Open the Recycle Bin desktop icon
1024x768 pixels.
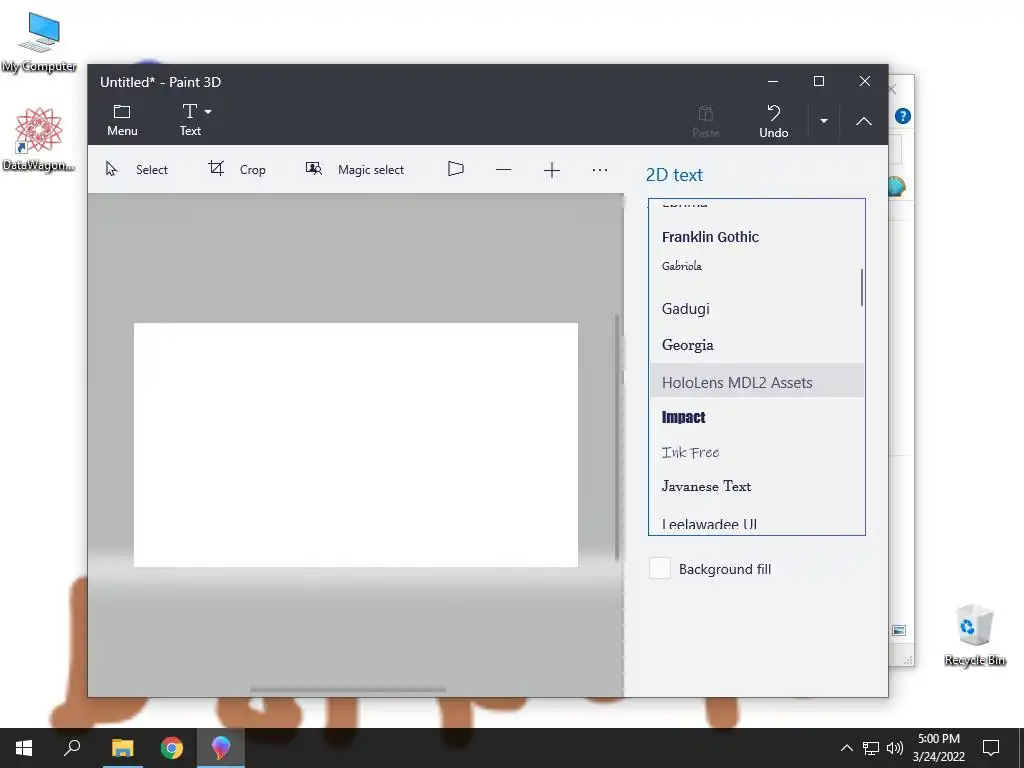coord(974,635)
